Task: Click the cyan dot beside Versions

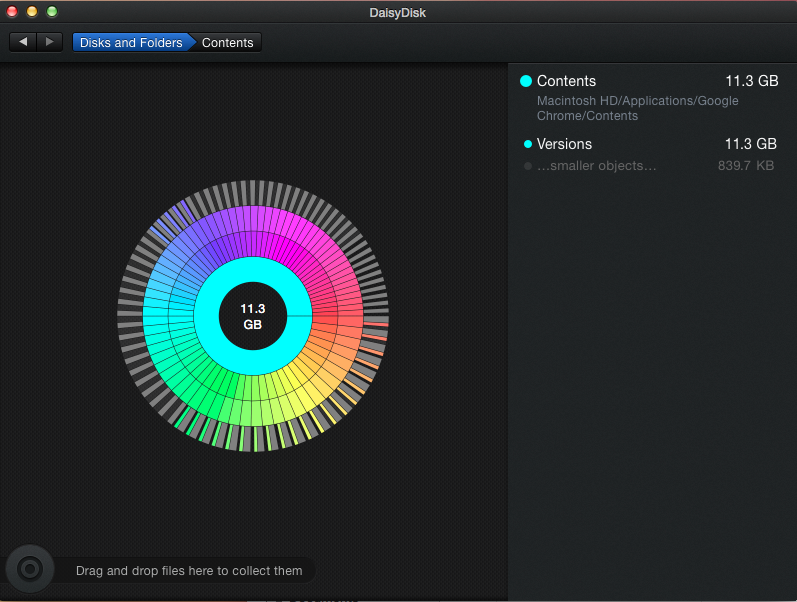Action: click(528, 144)
